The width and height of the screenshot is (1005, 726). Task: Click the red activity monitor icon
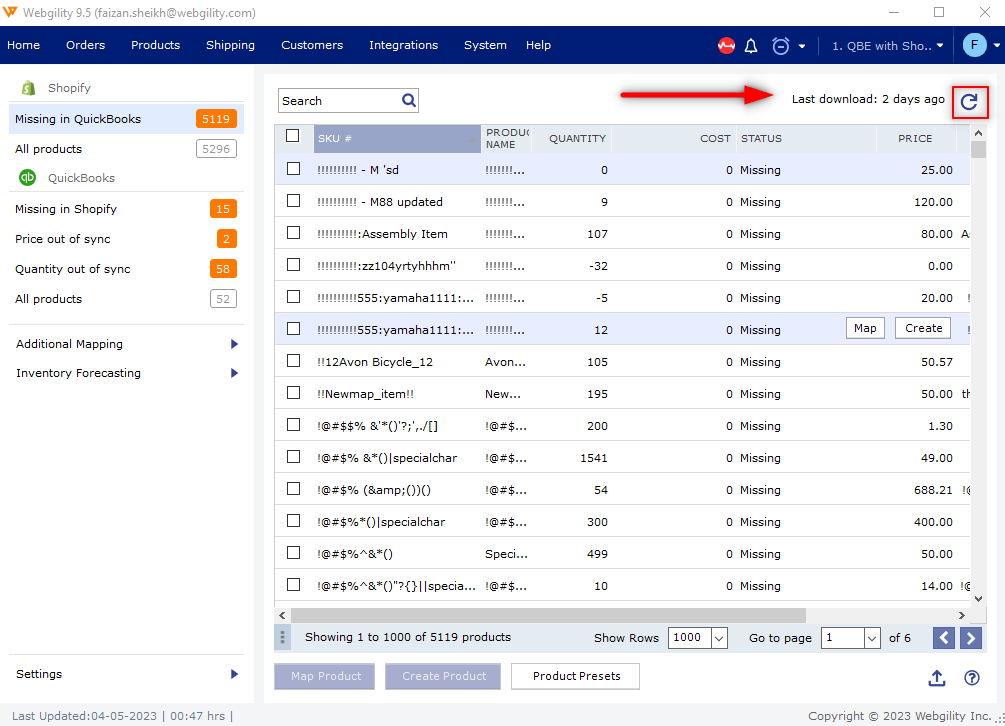pos(726,45)
